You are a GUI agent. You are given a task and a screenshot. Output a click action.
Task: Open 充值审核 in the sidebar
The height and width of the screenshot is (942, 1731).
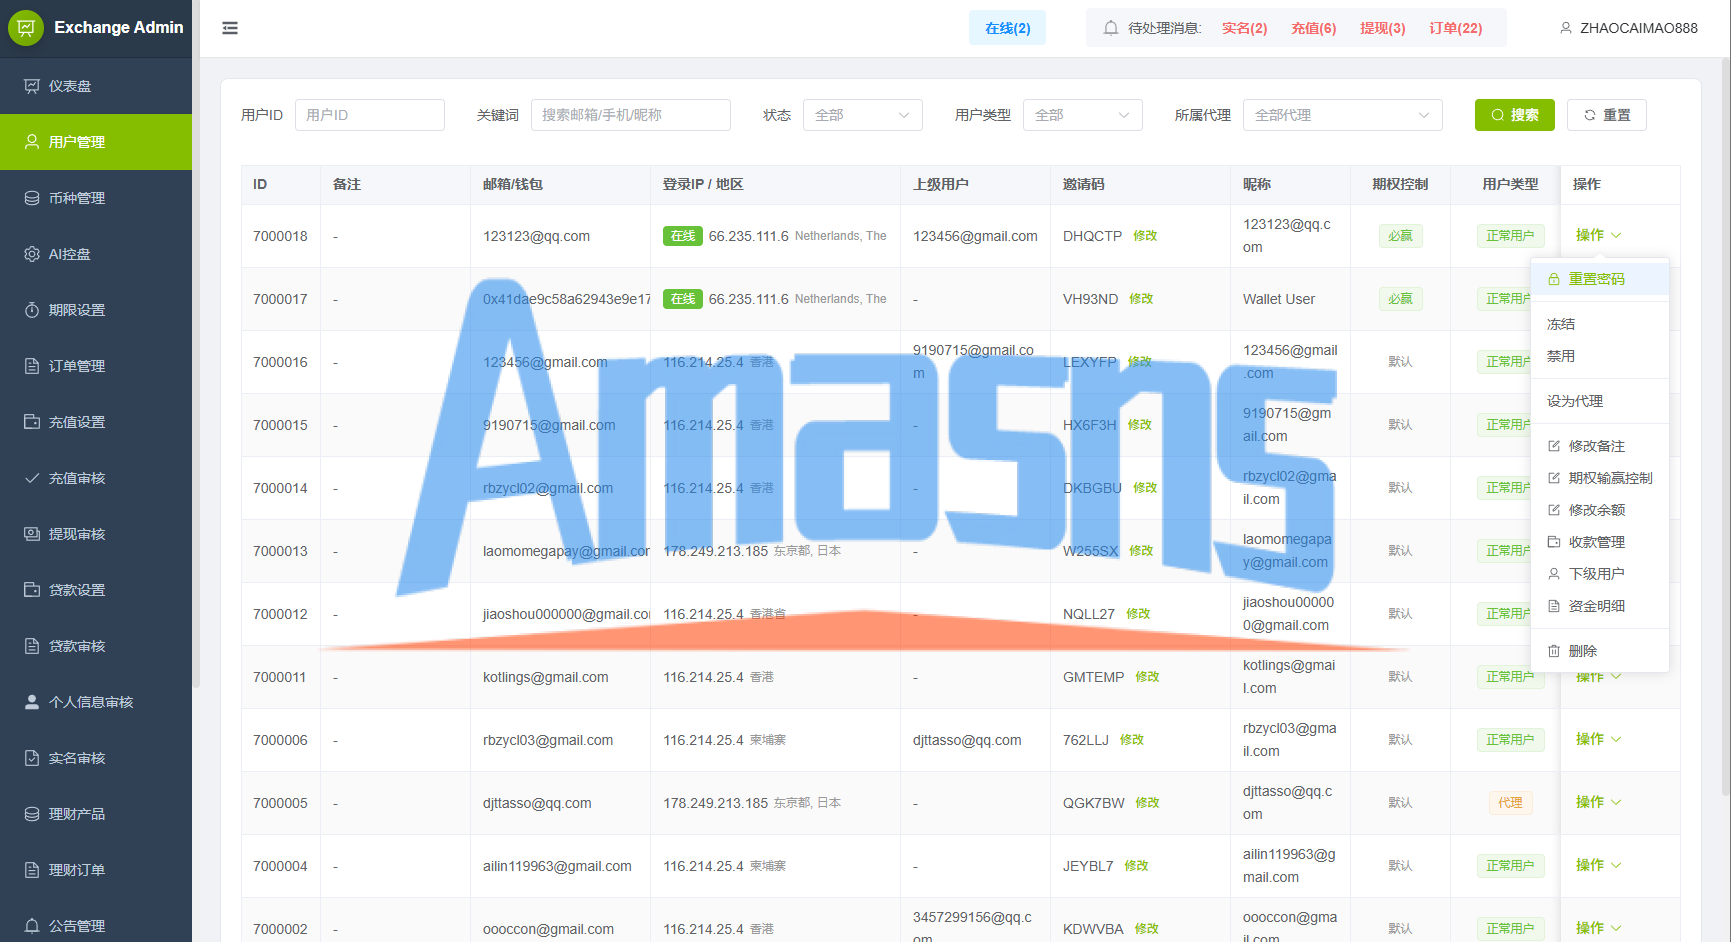pos(96,478)
